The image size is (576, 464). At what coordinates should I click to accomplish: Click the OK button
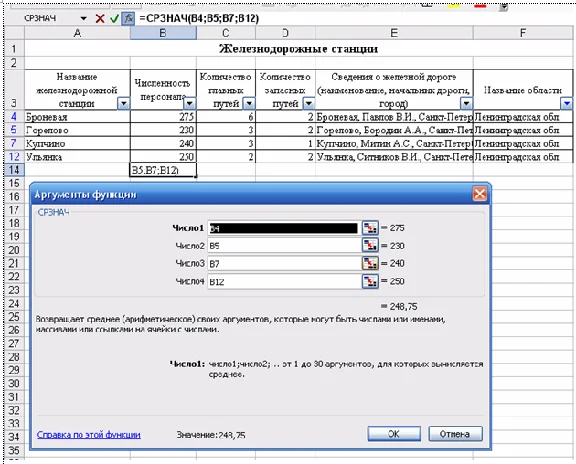(x=394, y=434)
